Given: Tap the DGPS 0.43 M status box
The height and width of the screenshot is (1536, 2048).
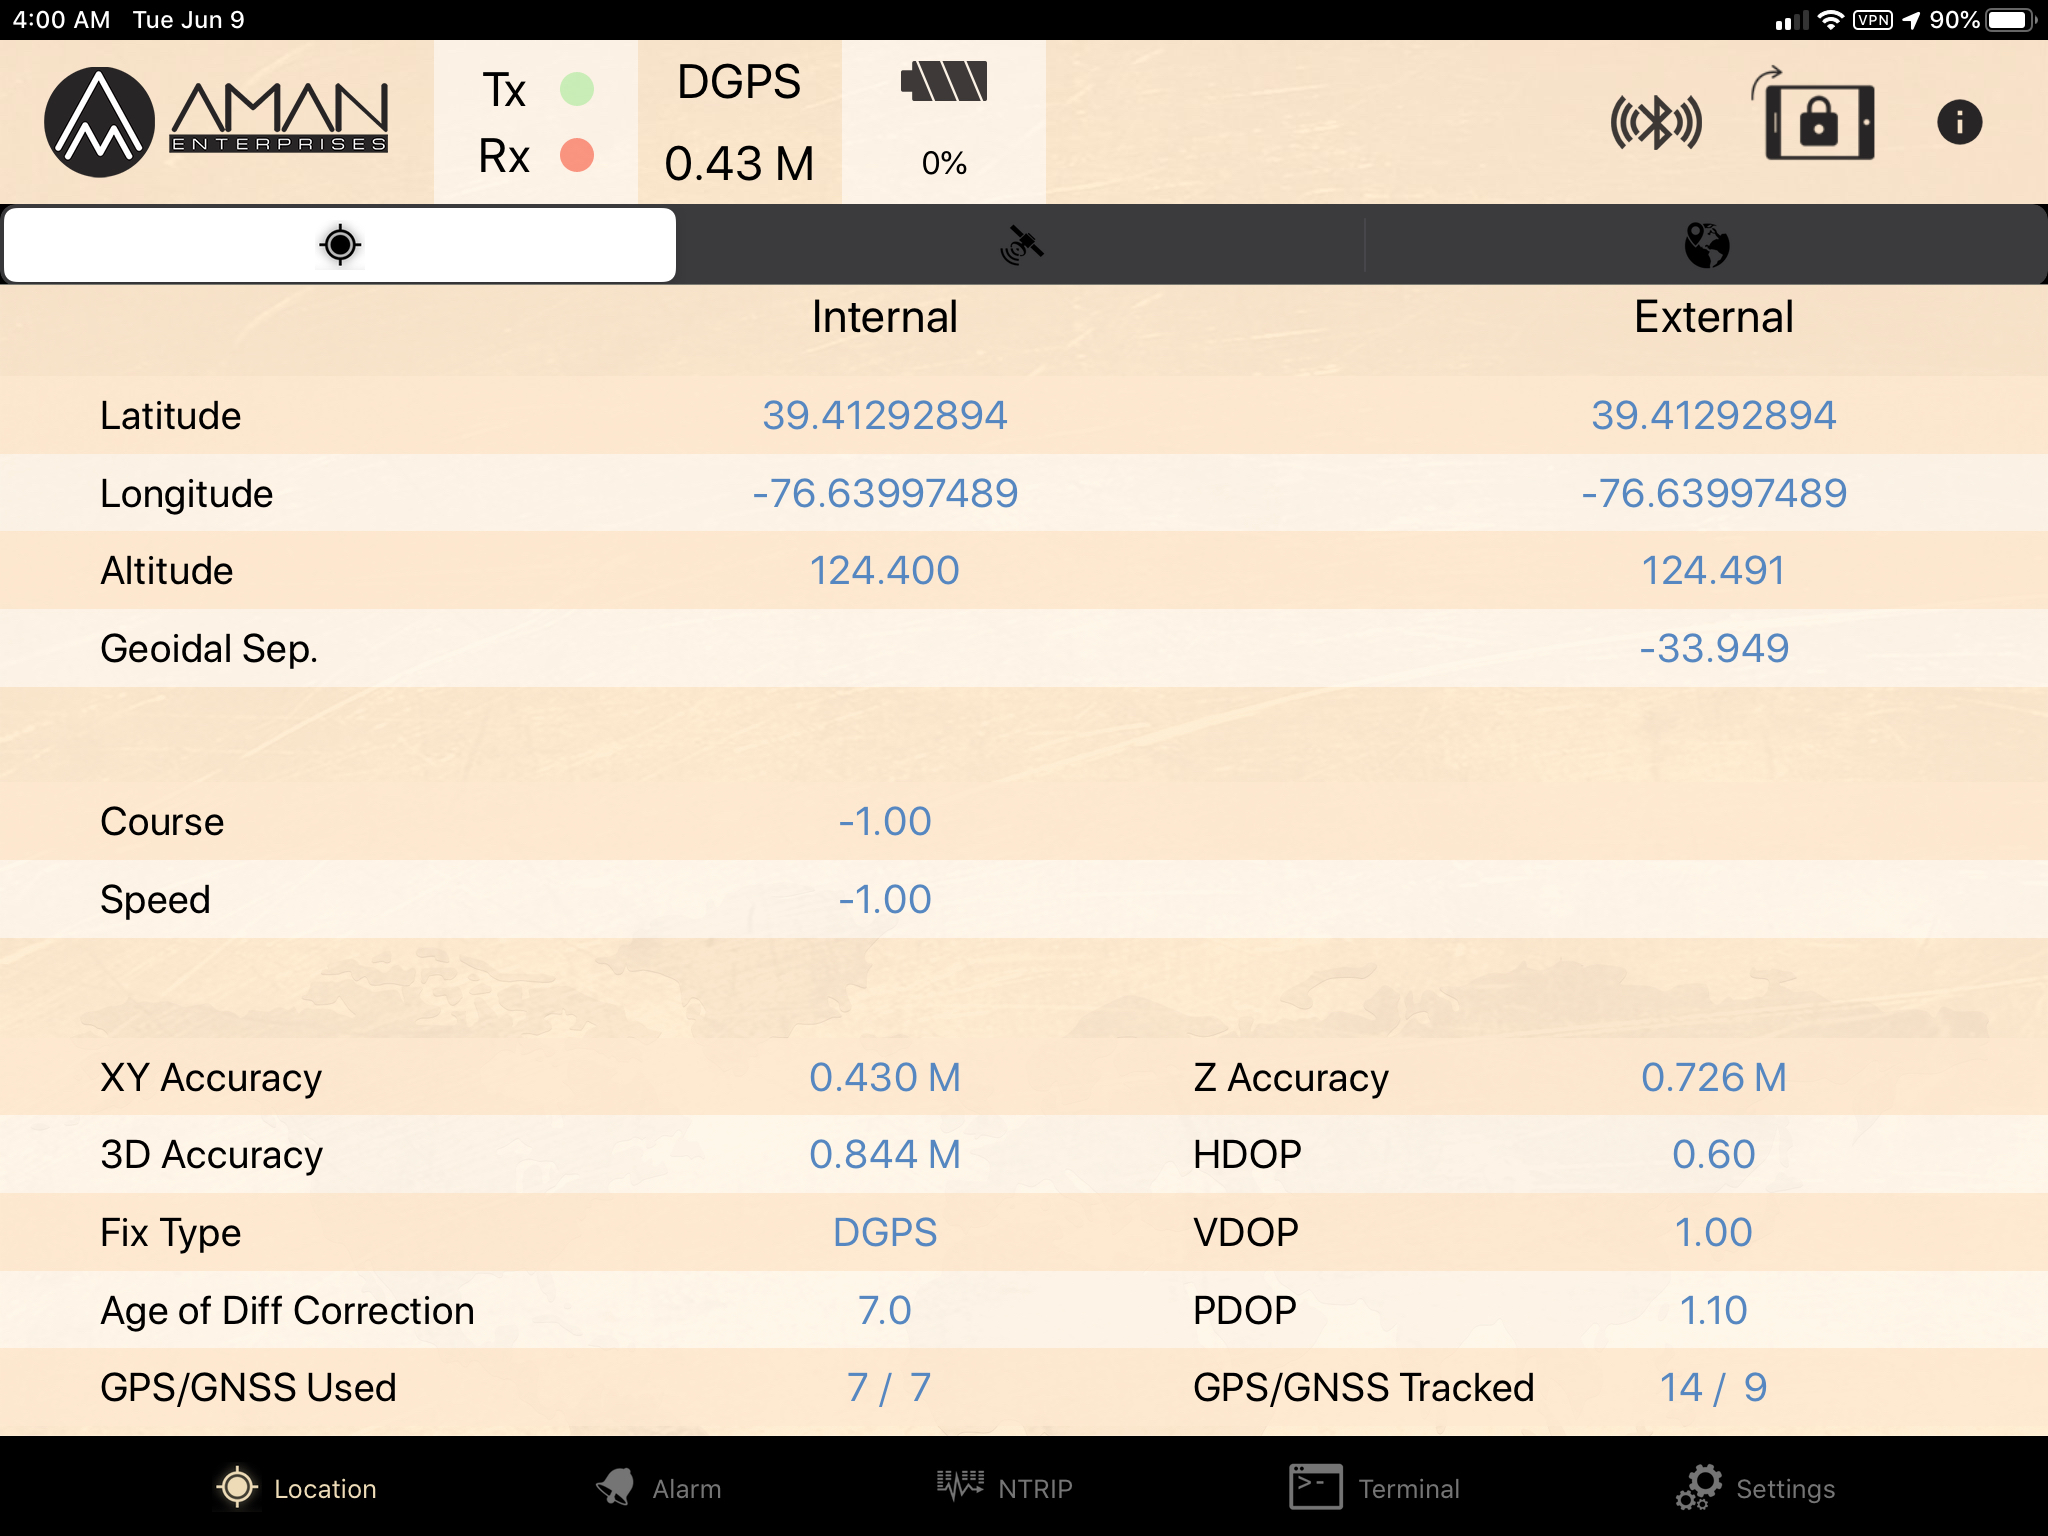Looking at the screenshot, I should [739, 122].
